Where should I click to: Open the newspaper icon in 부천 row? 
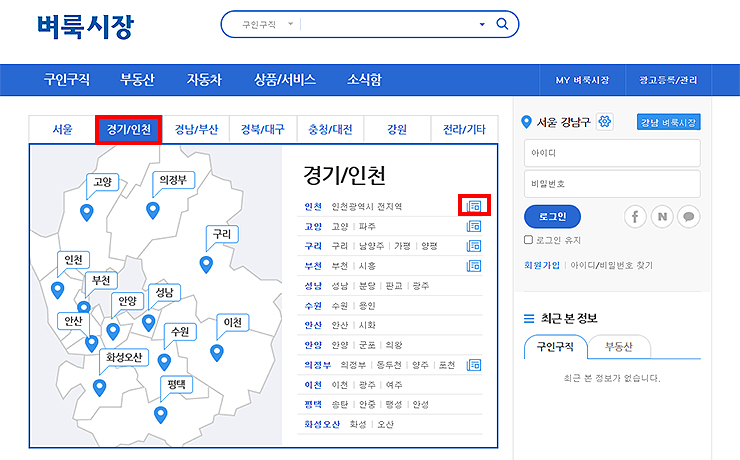[474, 266]
